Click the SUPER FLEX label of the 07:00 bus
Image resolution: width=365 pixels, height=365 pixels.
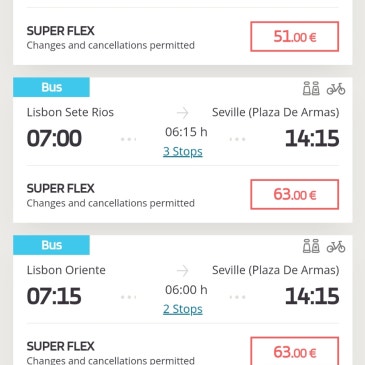pyautogui.click(x=61, y=189)
